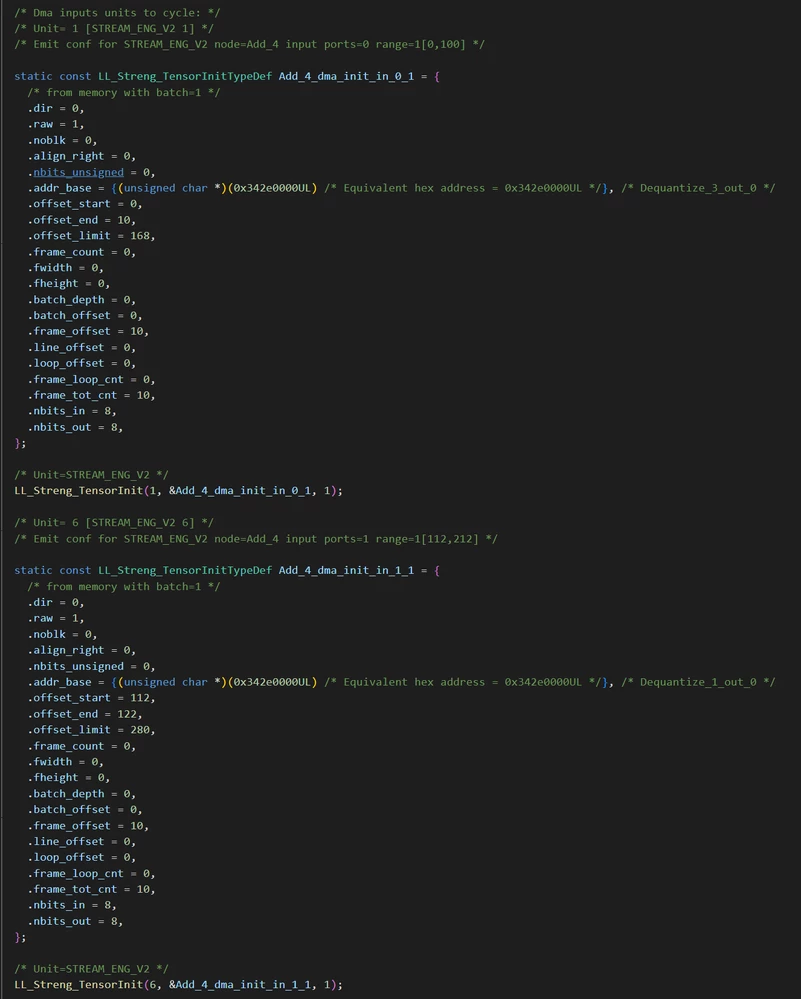Click the '.offset_end = 122,' line
Image resolution: width=801 pixels, height=999 pixels.
(85, 714)
